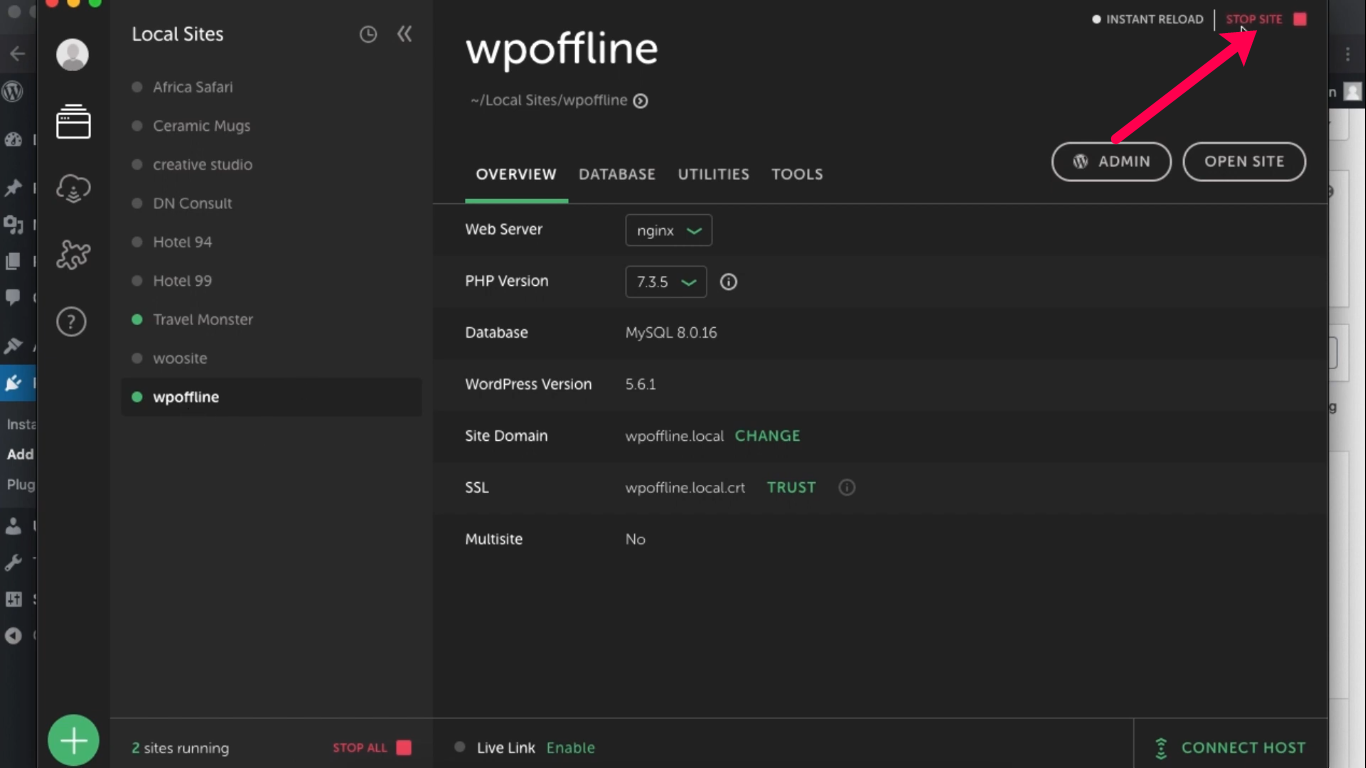
Task: Click Stop All running sites
Action: (372, 748)
